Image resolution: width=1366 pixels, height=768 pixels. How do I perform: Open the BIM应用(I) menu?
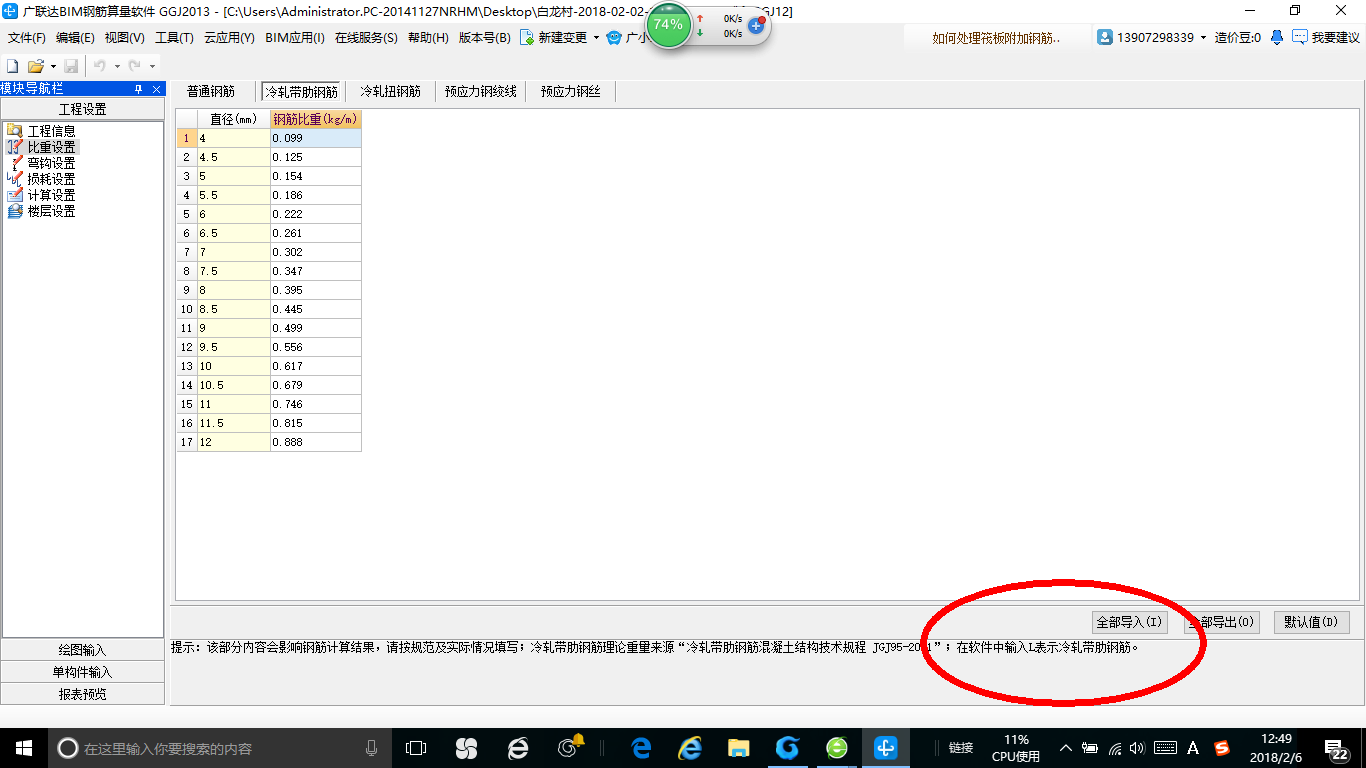click(x=295, y=37)
